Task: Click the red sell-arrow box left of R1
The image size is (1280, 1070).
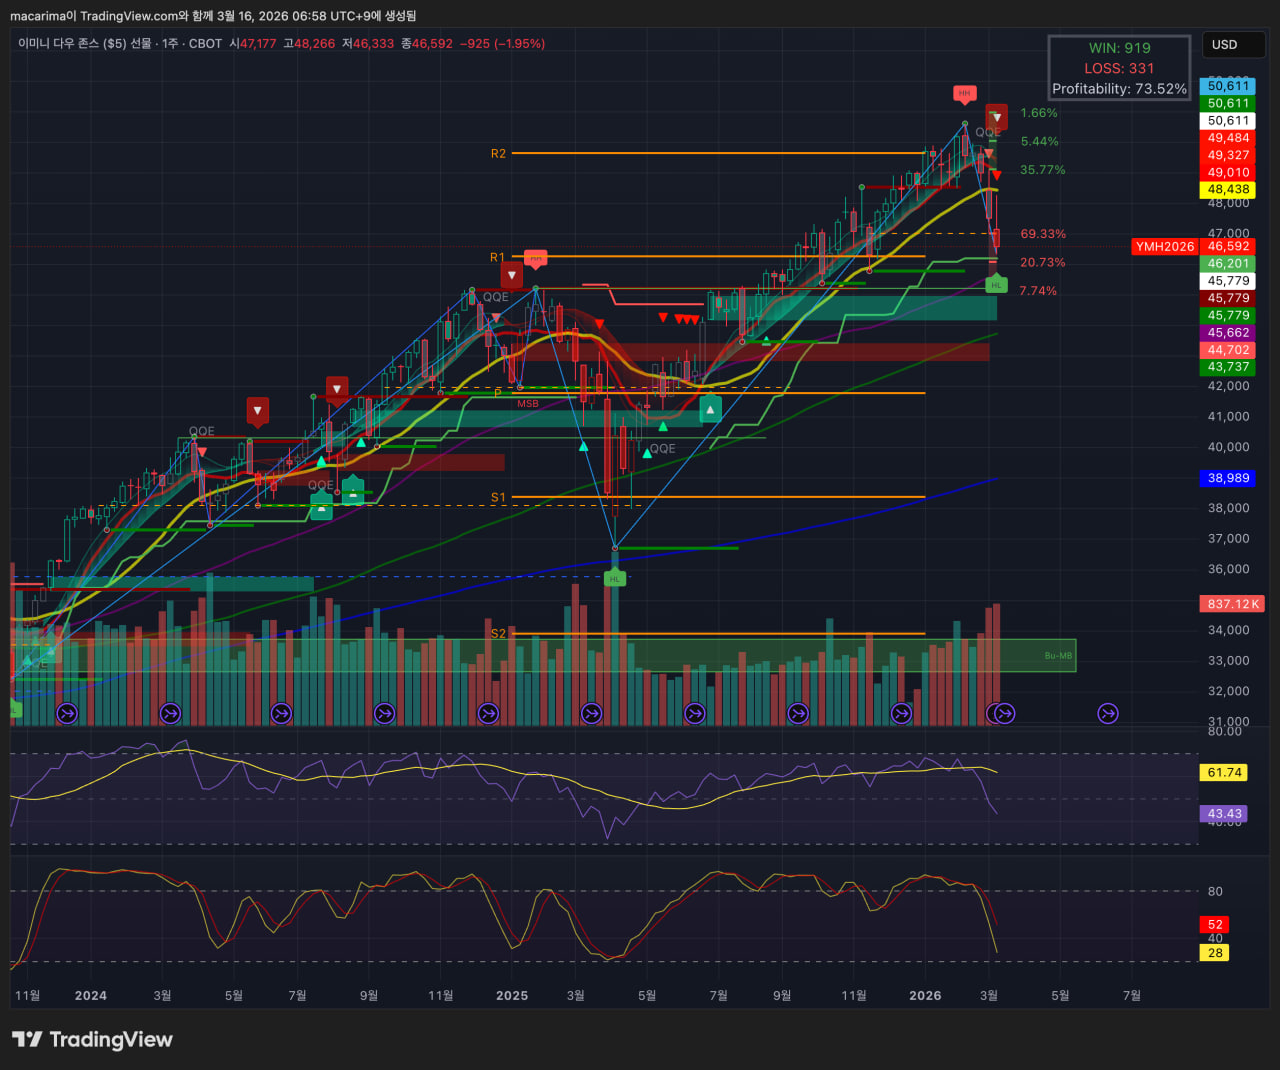Action: coord(512,275)
